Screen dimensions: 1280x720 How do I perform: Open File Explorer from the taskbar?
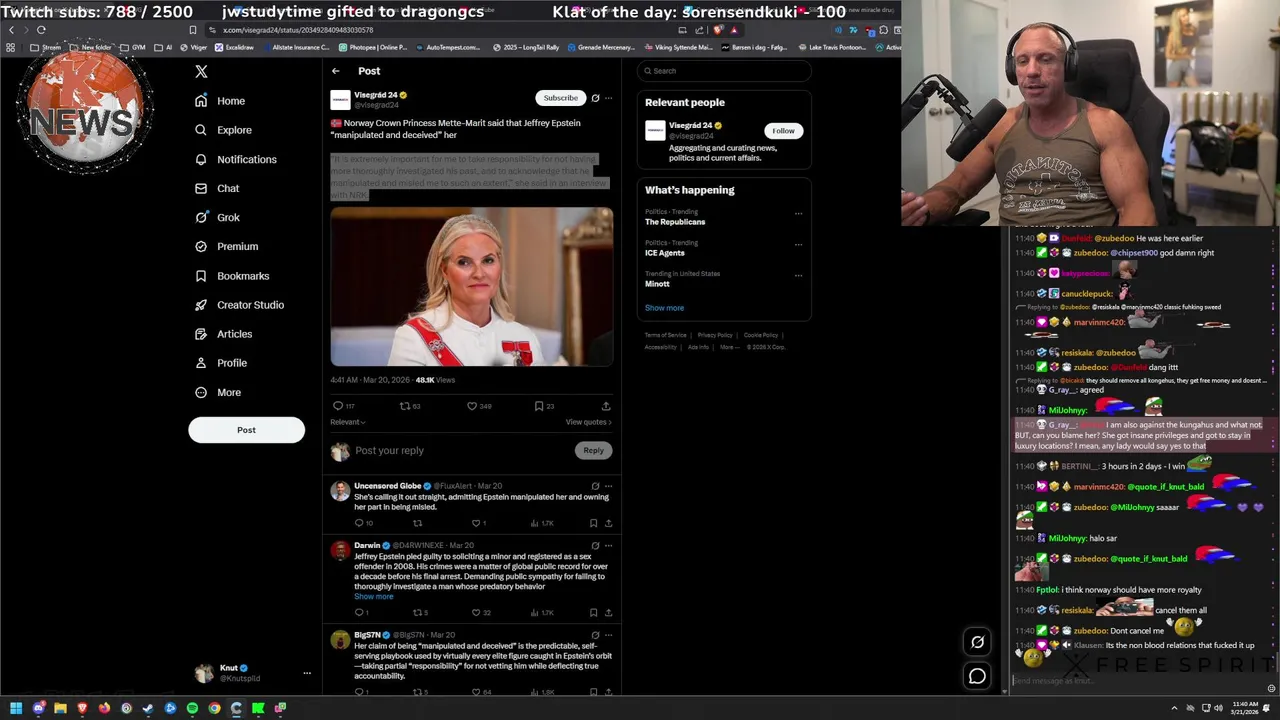(x=60, y=708)
